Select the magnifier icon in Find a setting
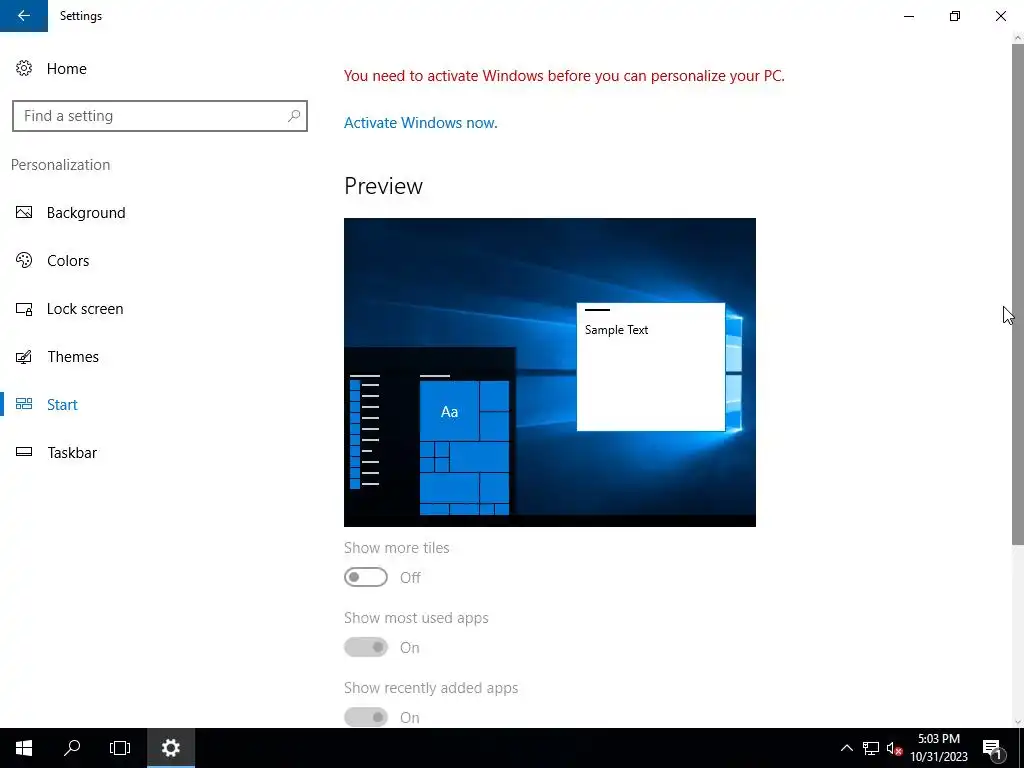The width and height of the screenshot is (1024, 768). pos(294,116)
